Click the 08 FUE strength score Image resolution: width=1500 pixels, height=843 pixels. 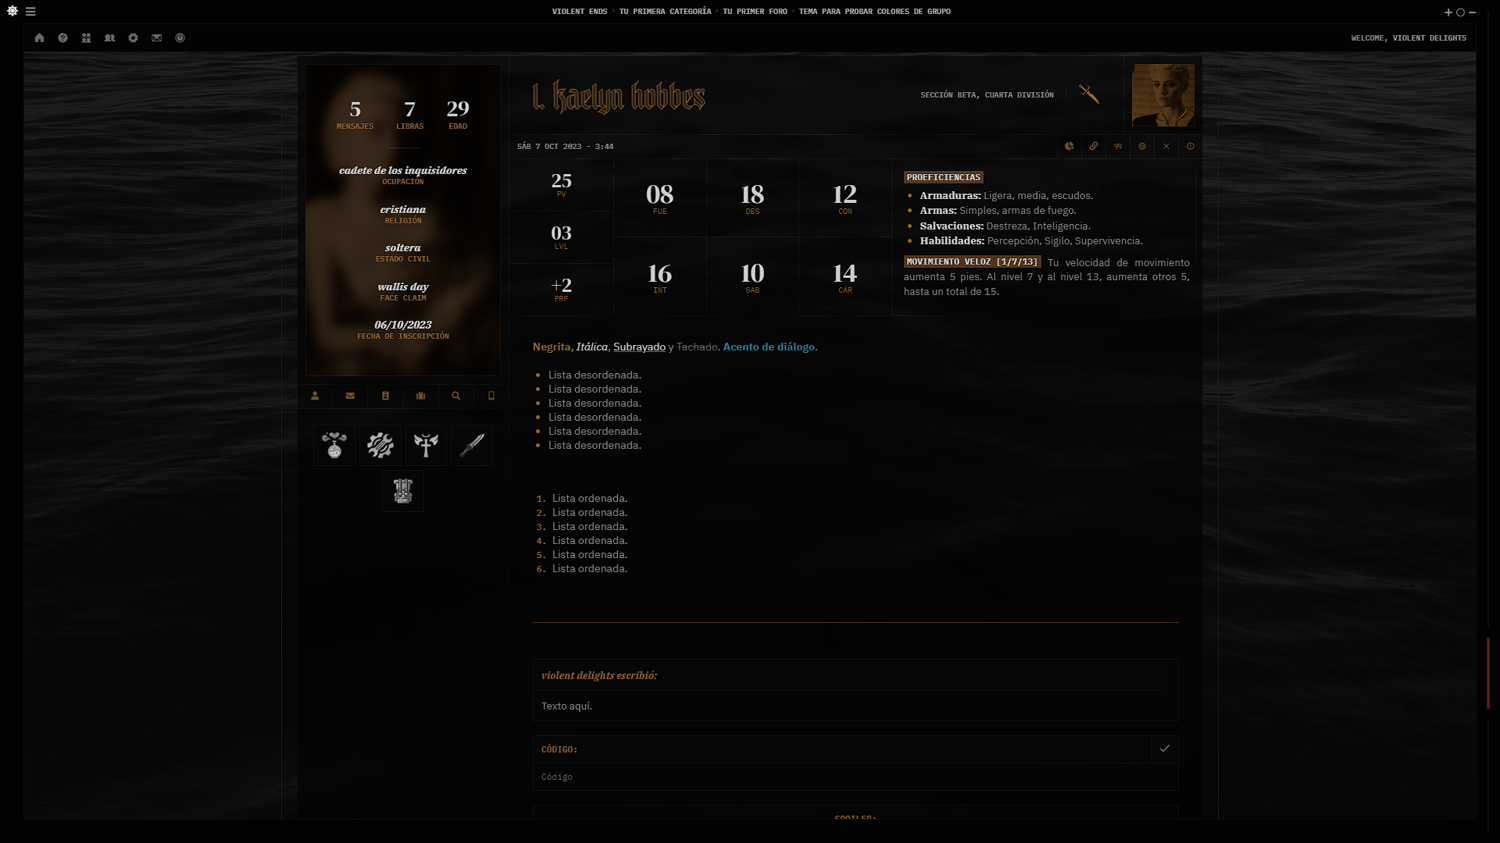[660, 198]
